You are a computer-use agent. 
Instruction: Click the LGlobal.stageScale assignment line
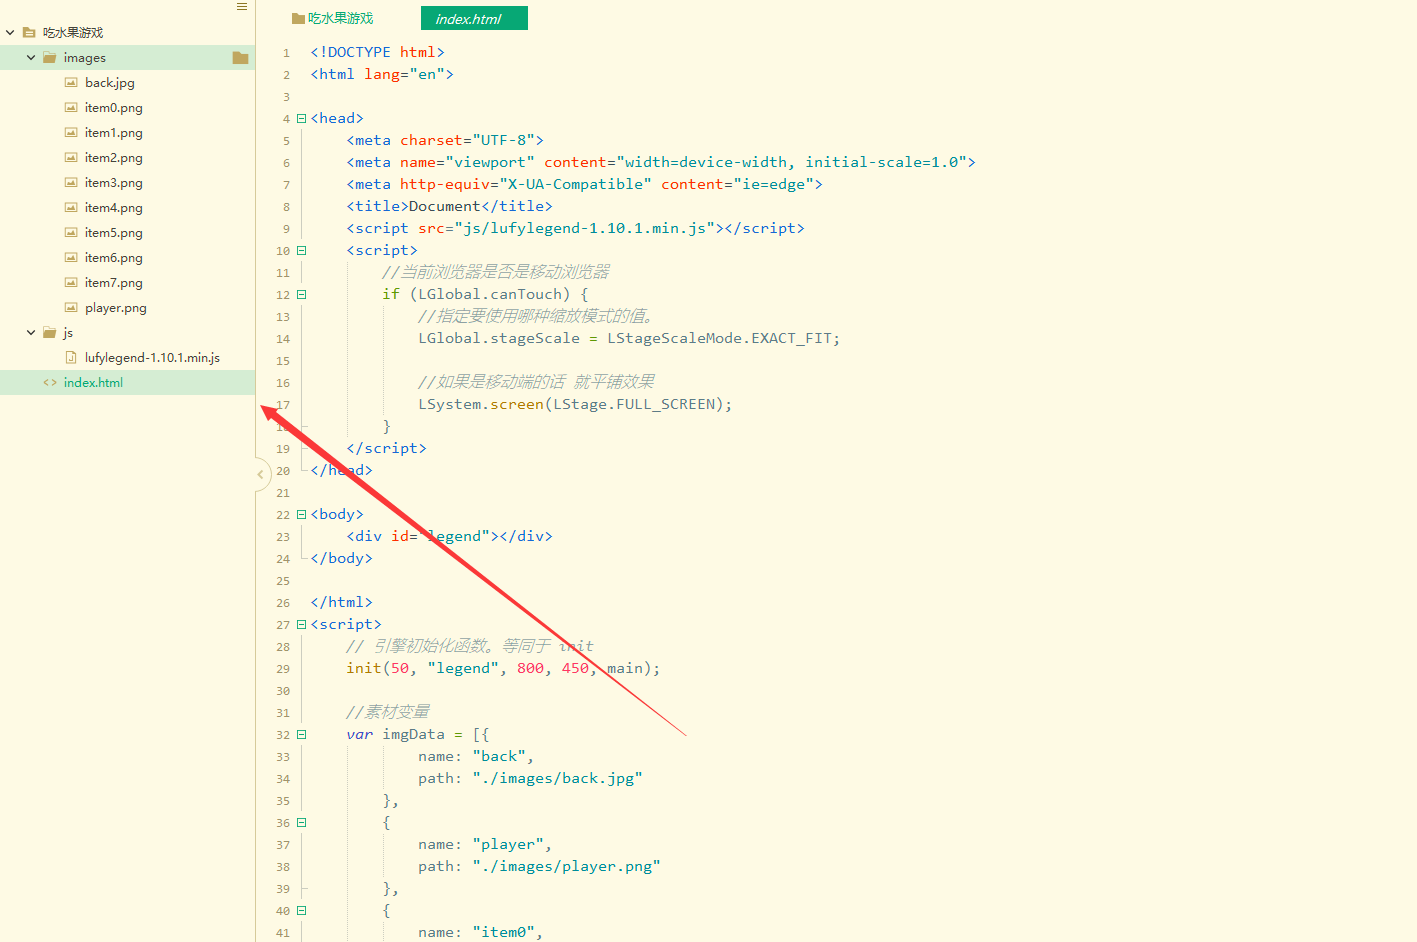coord(629,338)
